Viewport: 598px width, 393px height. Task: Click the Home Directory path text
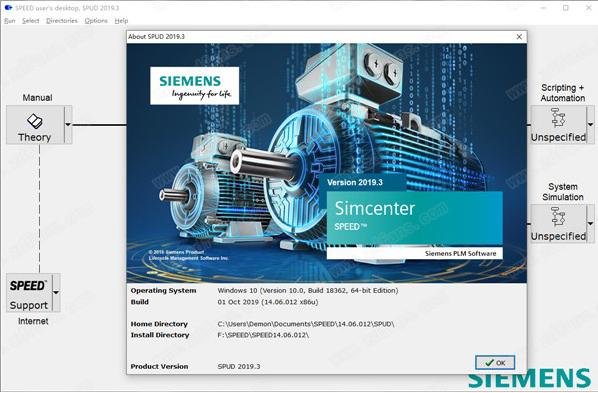point(306,324)
